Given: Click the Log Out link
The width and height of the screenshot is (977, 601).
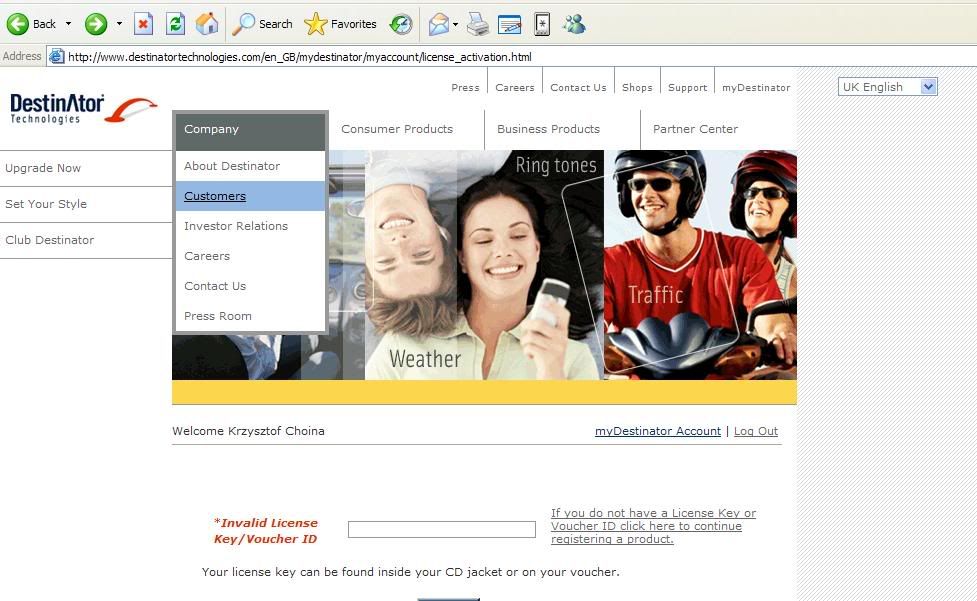Looking at the screenshot, I should pos(756,431).
